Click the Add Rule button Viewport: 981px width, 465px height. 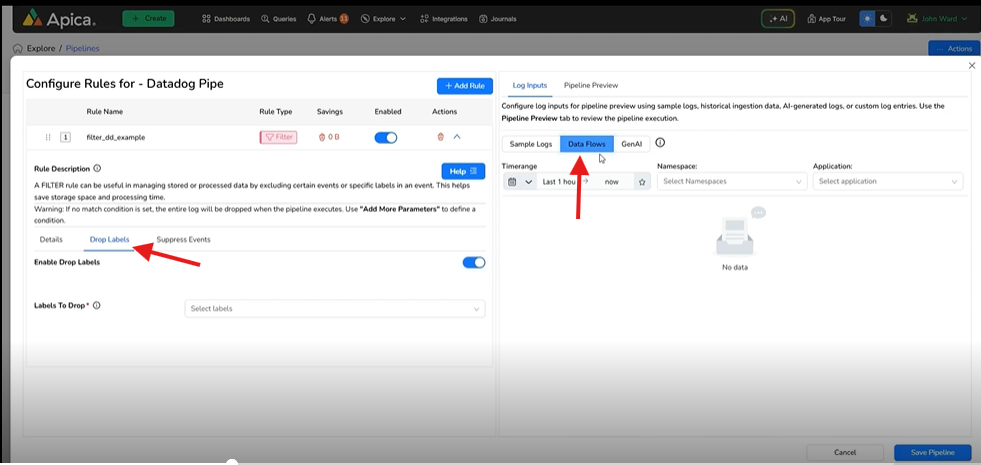[x=464, y=86]
